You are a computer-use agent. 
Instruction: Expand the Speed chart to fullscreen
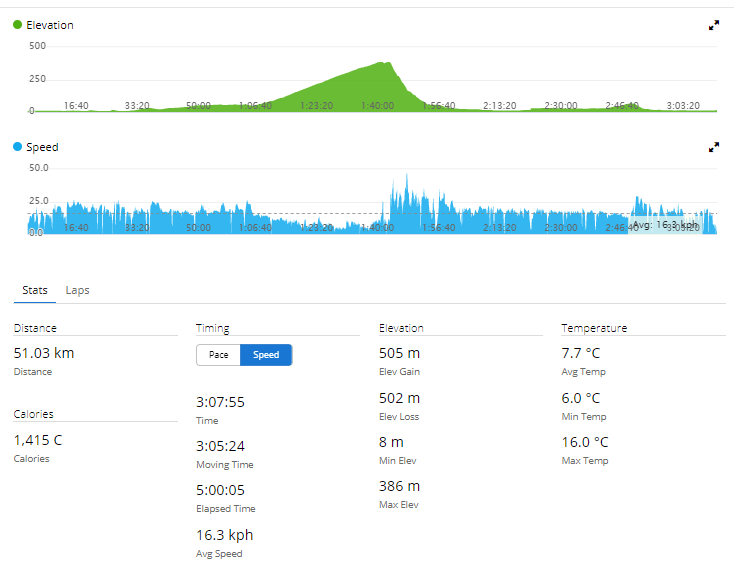pyautogui.click(x=714, y=147)
